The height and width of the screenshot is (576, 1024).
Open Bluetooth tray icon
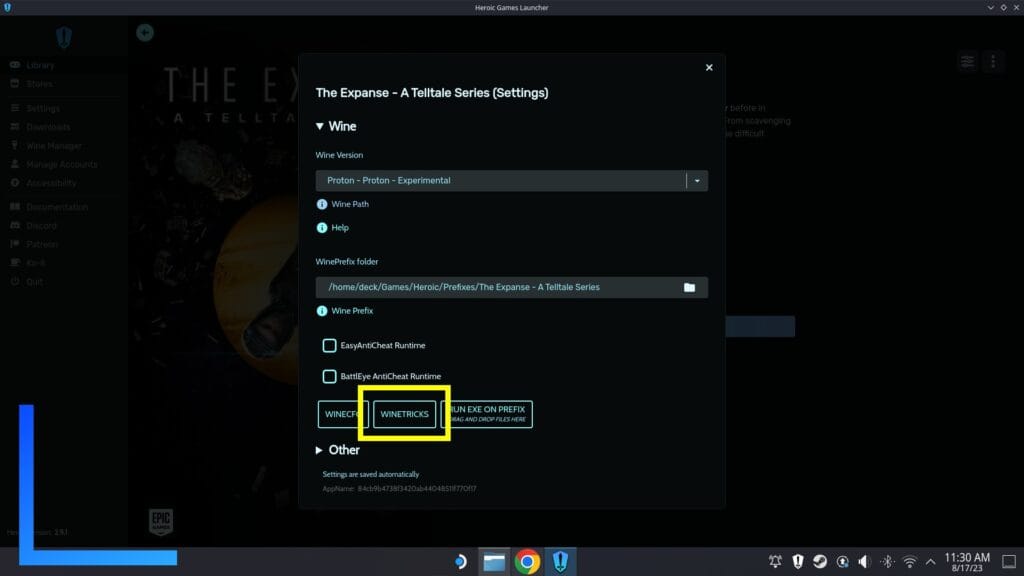pyautogui.click(x=887, y=562)
